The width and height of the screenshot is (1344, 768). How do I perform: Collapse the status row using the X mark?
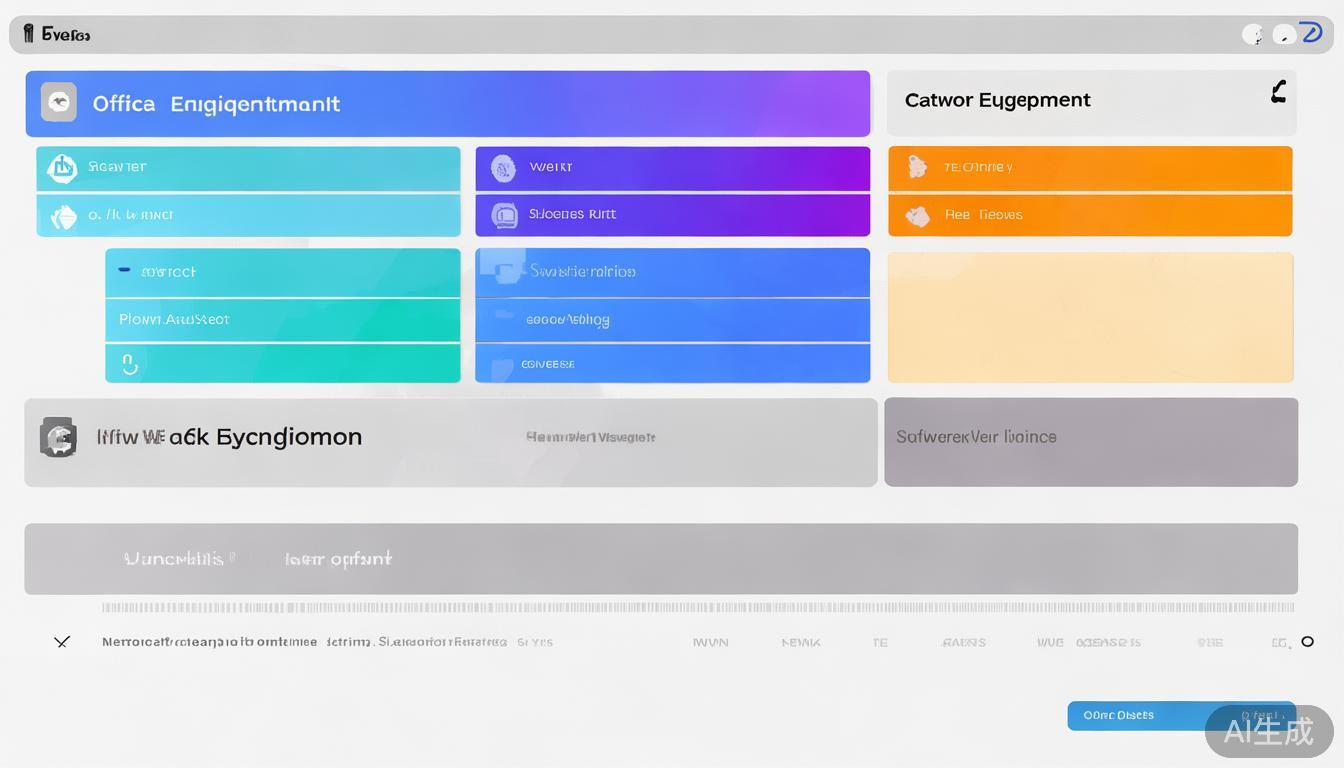pos(62,642)
